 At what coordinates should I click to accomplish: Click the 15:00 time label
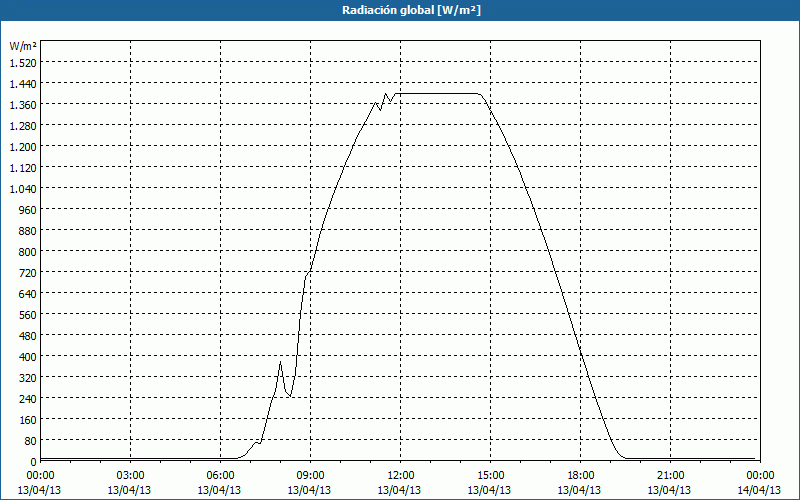pyautogui.click(x=490, y=476)
